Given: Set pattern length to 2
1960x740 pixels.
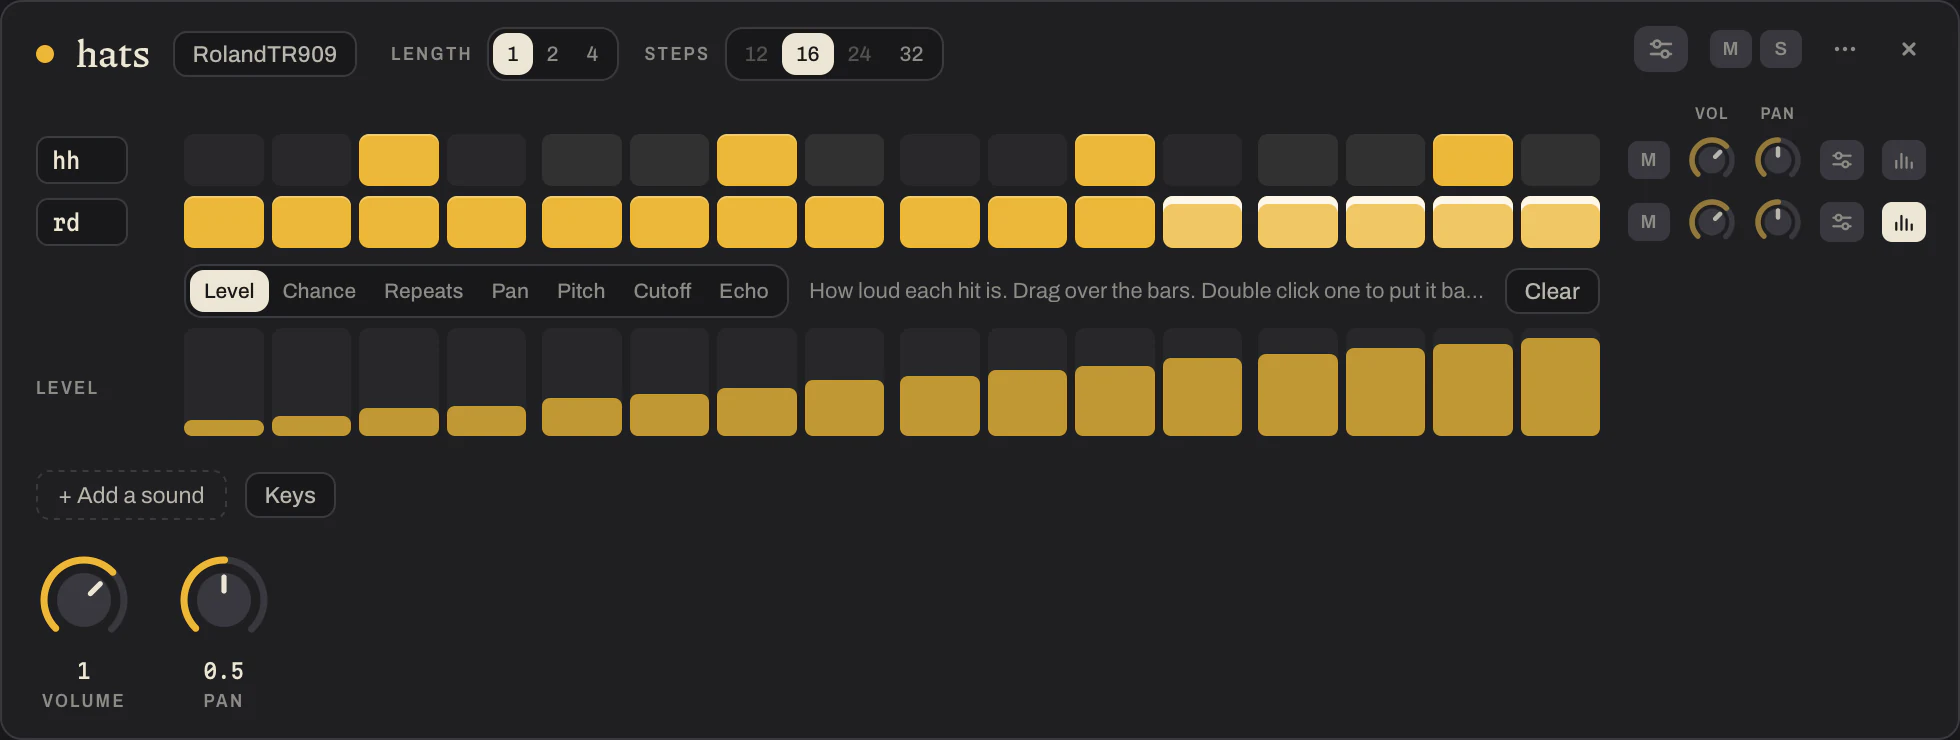Looking at the screenshot, I should click(x=552, y=54).
